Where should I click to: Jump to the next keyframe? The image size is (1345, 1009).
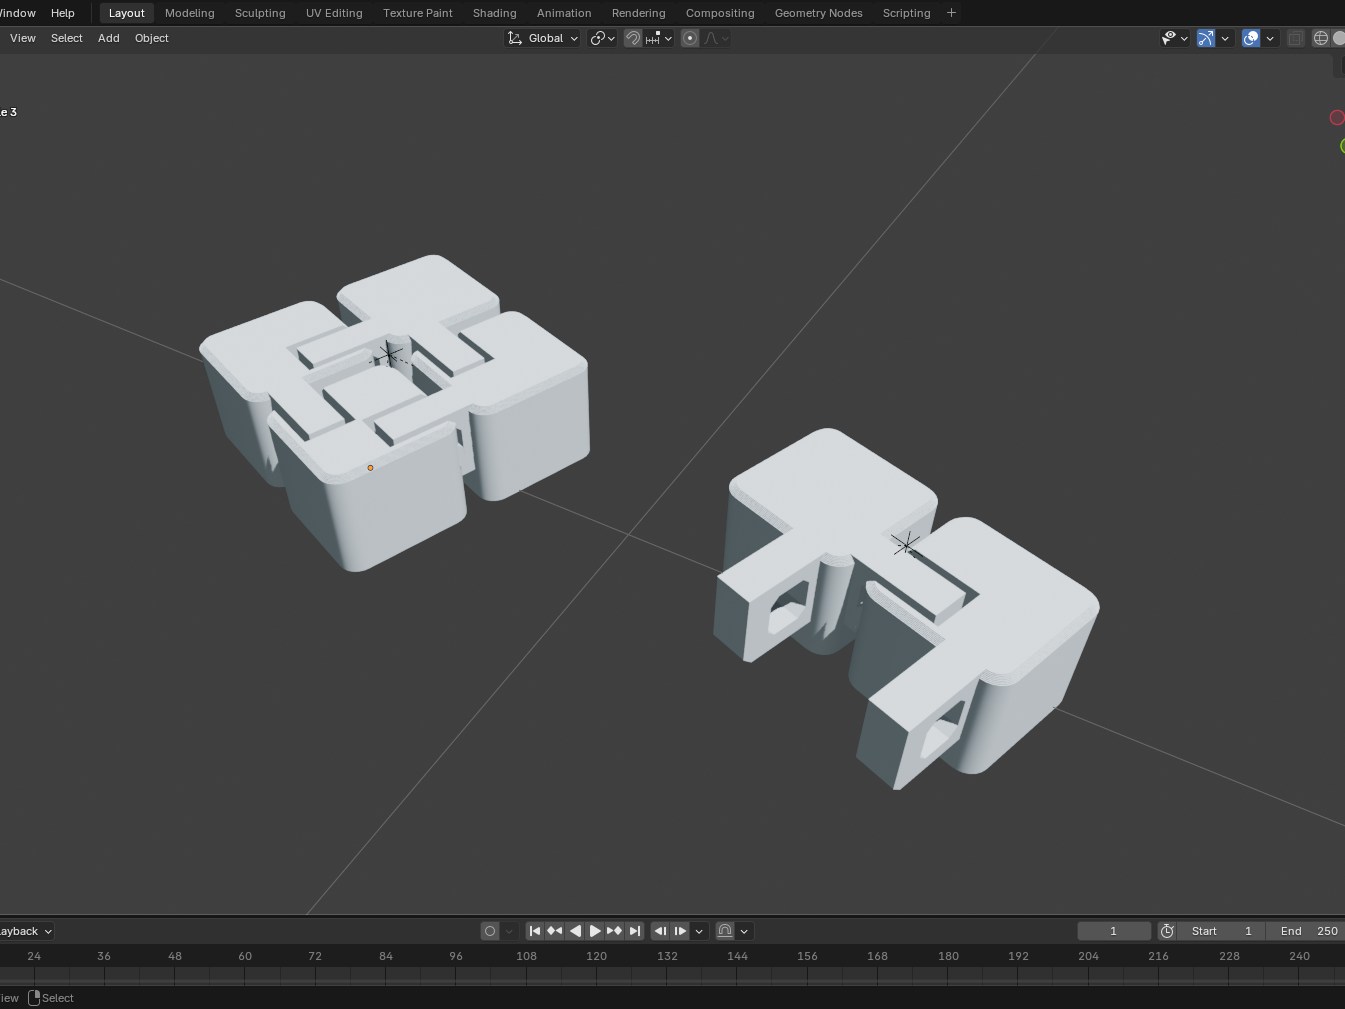[x=615, y=931]
